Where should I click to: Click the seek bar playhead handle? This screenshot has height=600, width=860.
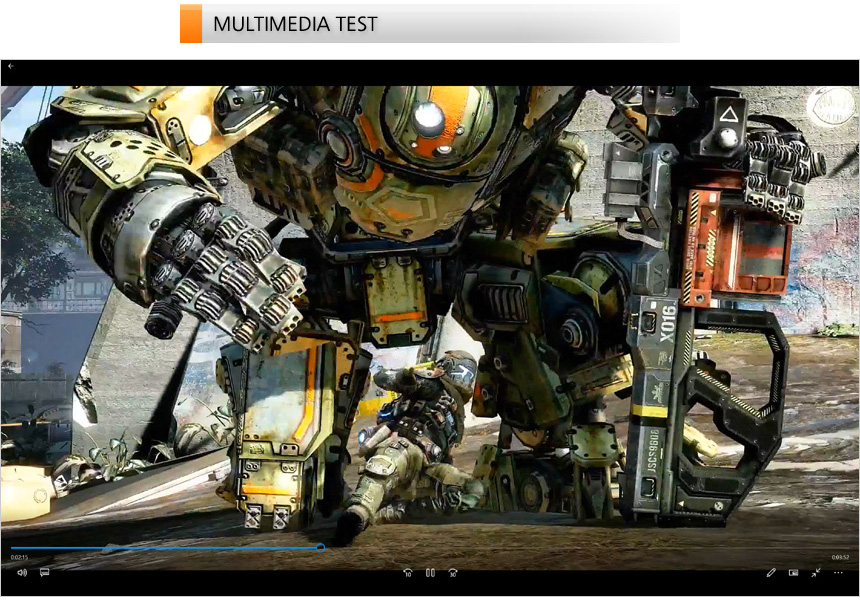320,547
